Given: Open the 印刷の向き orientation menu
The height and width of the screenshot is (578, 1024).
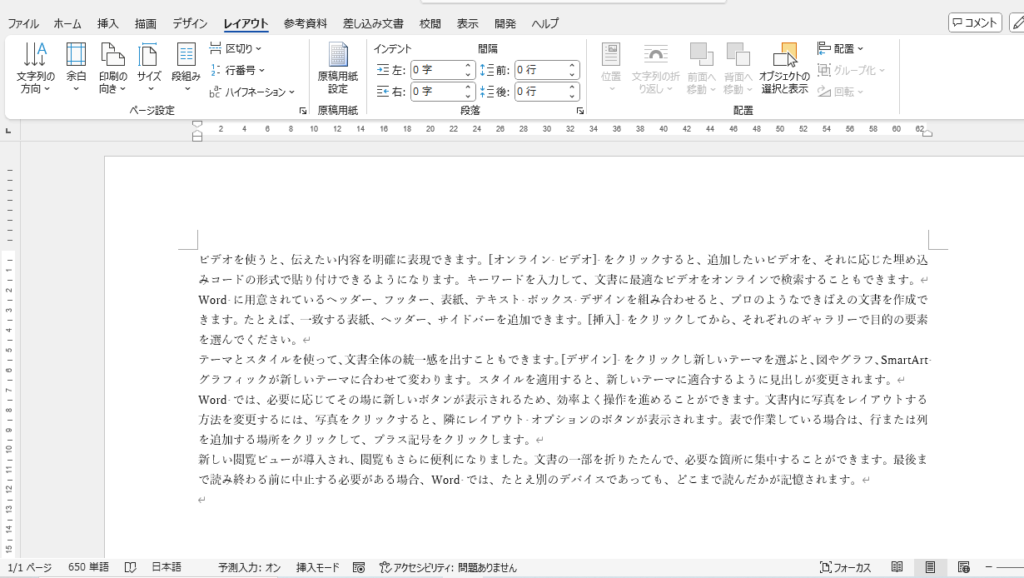Looking at the screenshot, I should (112, 69).
